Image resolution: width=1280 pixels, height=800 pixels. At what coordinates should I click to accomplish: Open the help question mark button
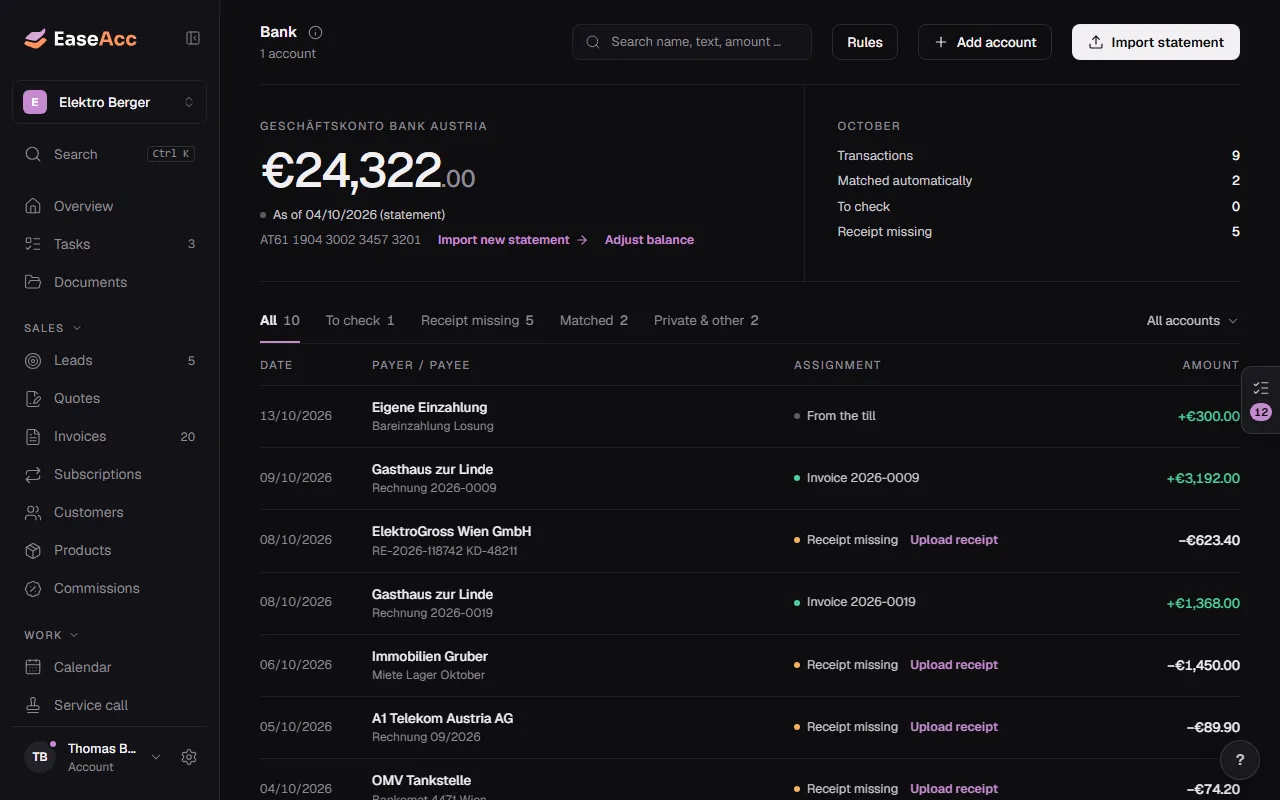1240,759
